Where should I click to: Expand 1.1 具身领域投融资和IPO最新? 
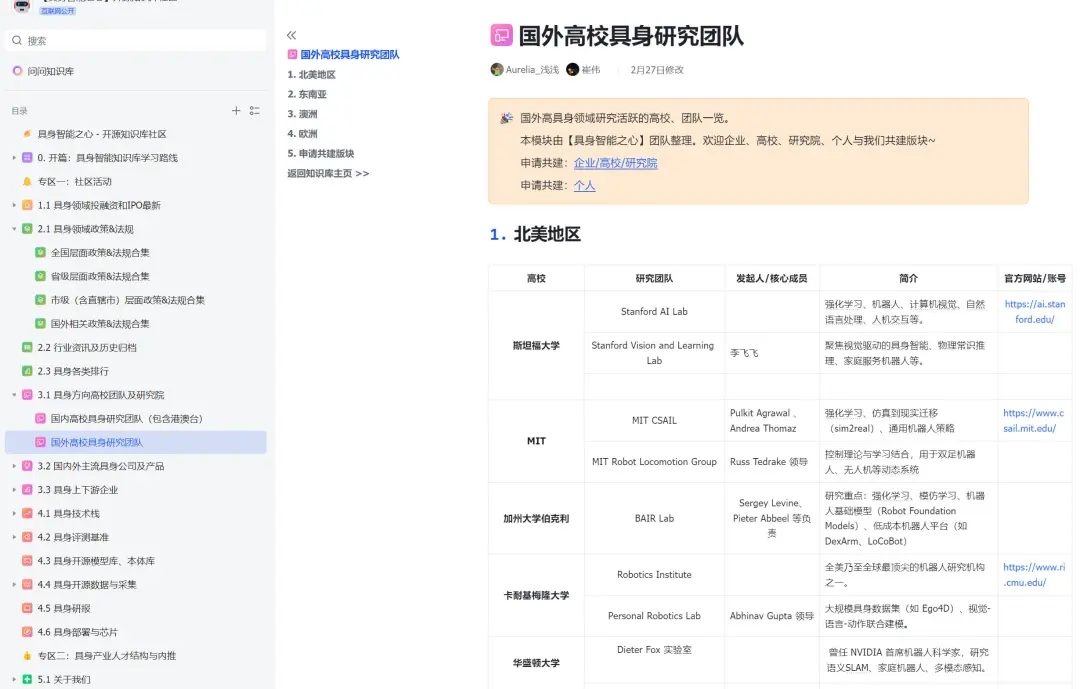pos(14,205)
